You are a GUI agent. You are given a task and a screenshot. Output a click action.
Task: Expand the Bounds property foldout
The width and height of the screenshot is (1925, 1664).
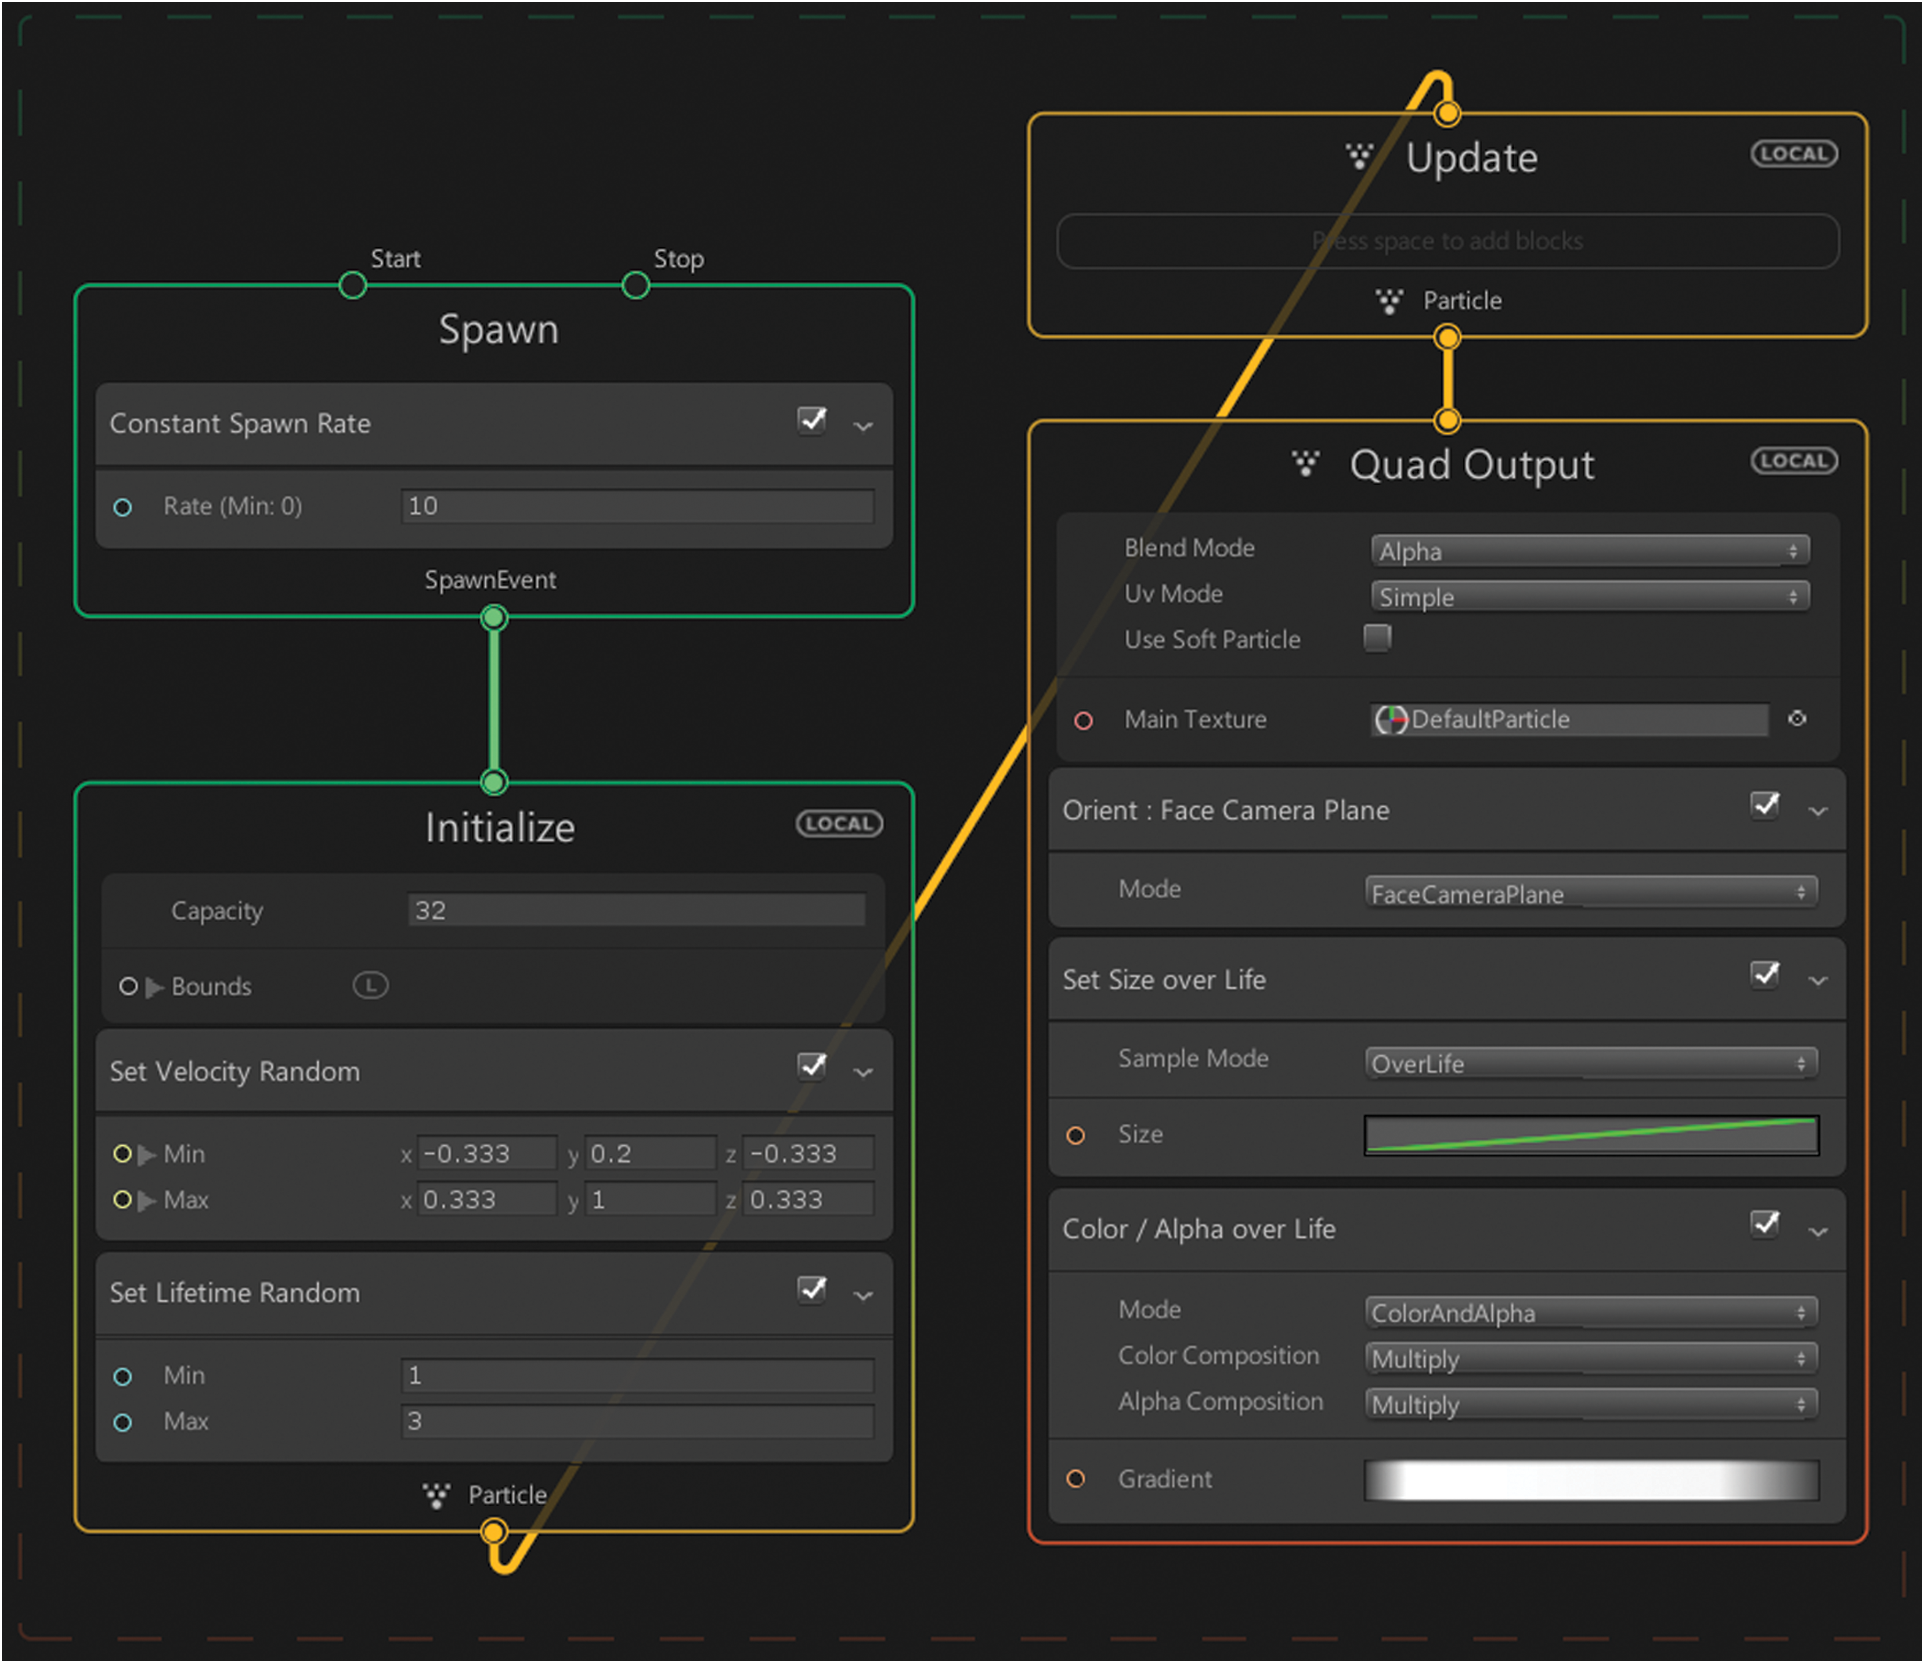[x=155, y=988]
